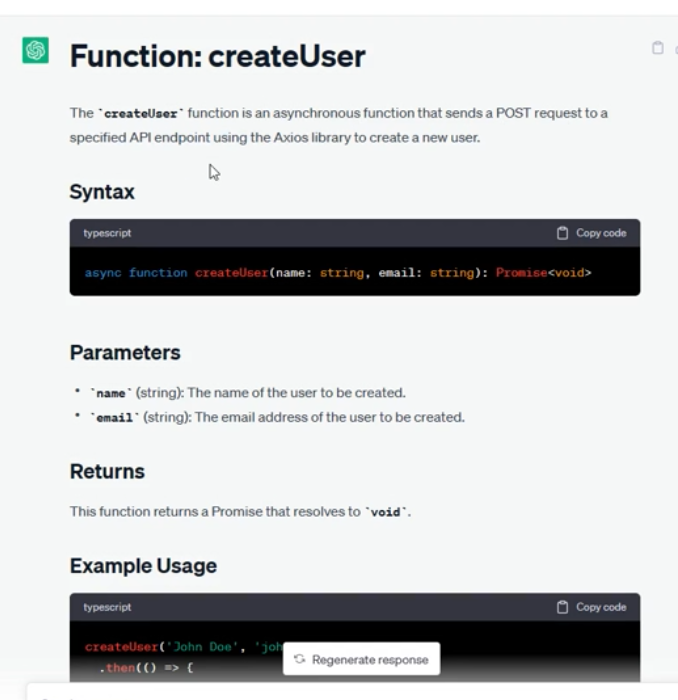This screenshot has height=700, width=678.
Task: Click the circular arrows icon beside Regenerate response
Action: tap(300, 659)
